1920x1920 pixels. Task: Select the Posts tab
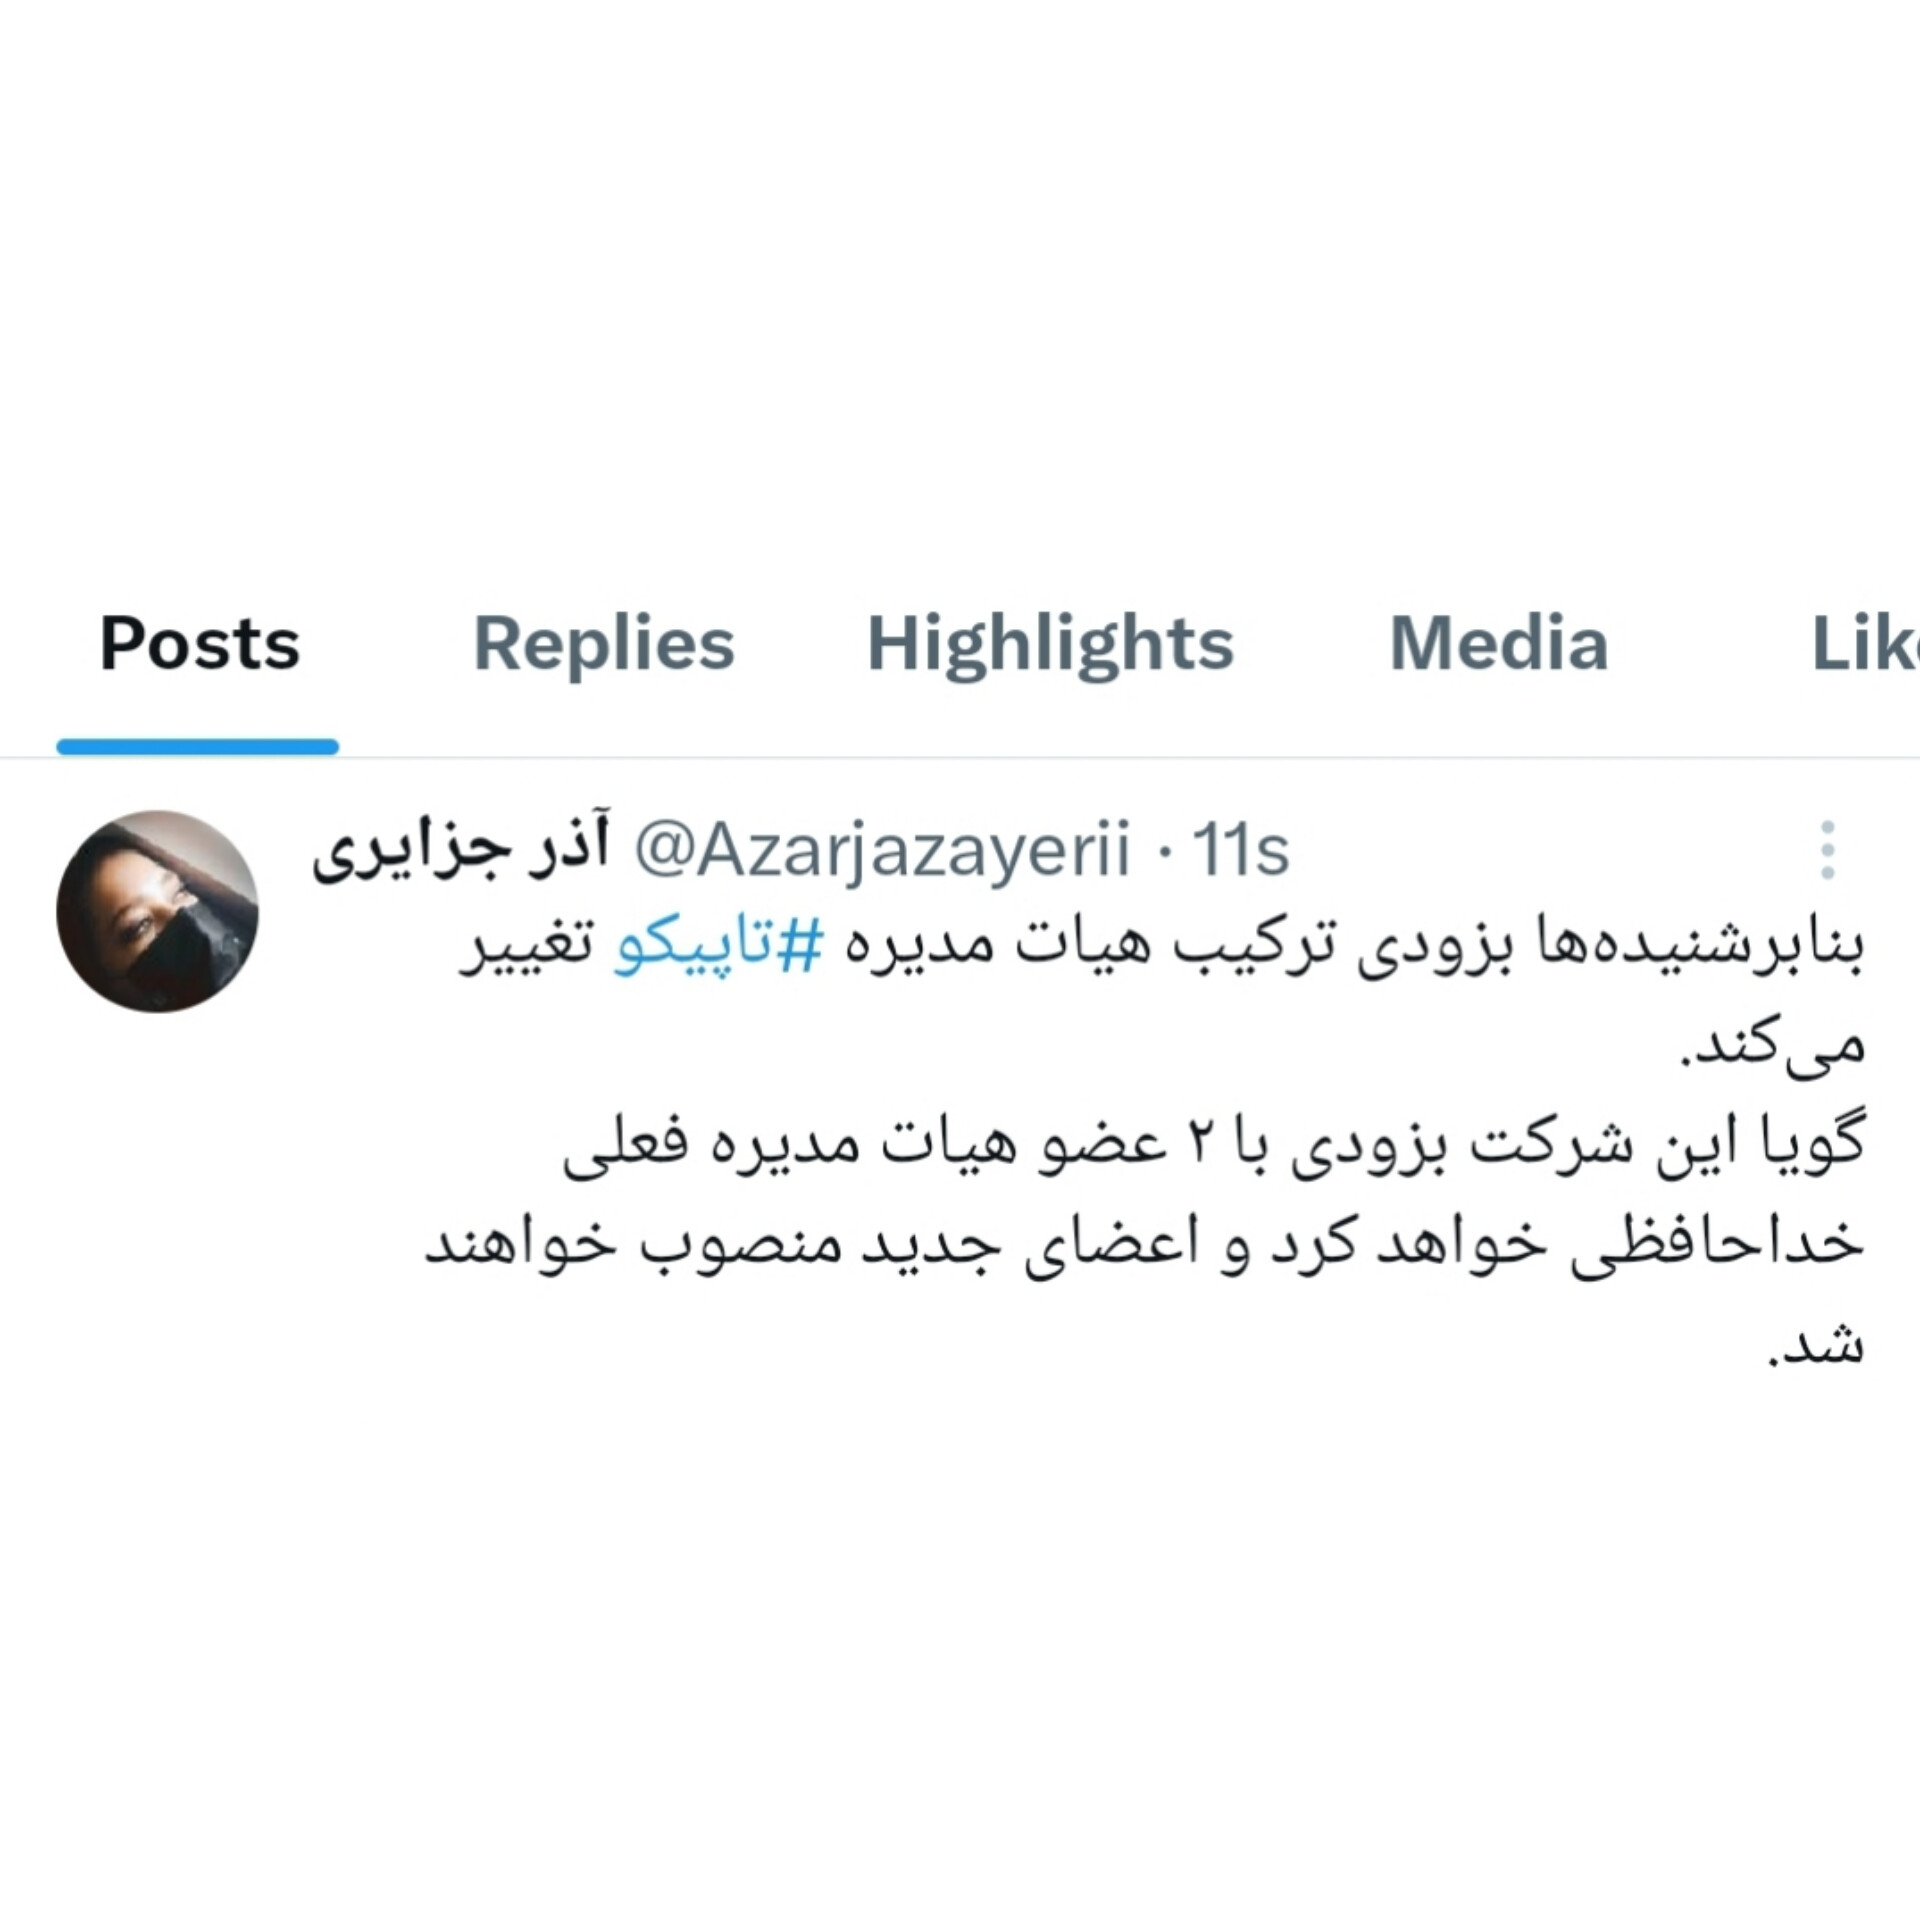(x=199, y=643)
